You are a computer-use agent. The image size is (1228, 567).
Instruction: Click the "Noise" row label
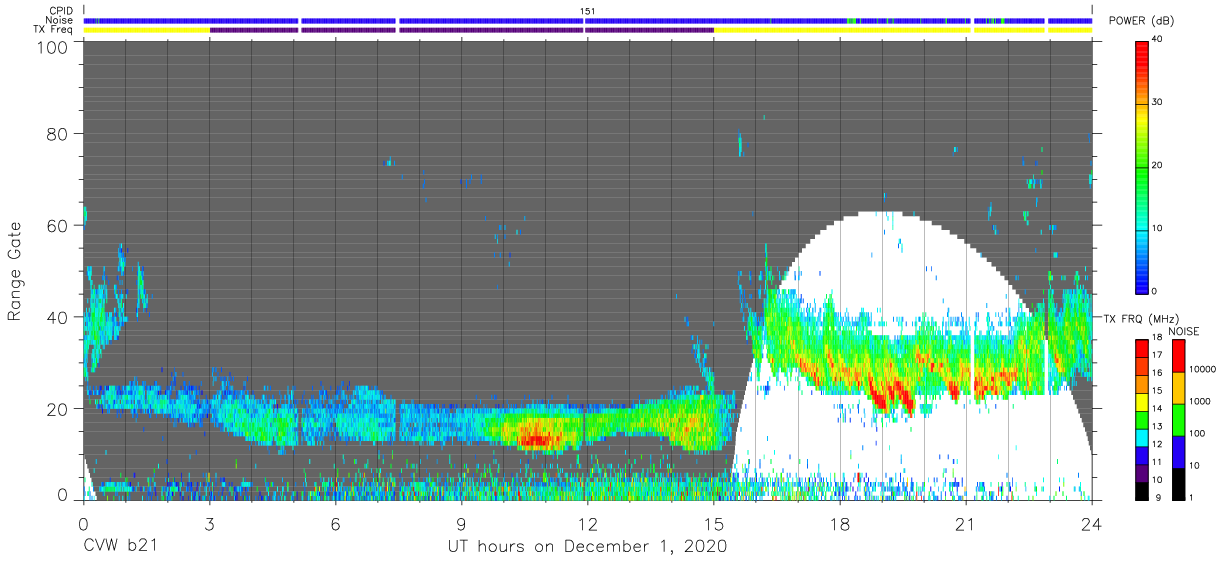click(60, 20)
